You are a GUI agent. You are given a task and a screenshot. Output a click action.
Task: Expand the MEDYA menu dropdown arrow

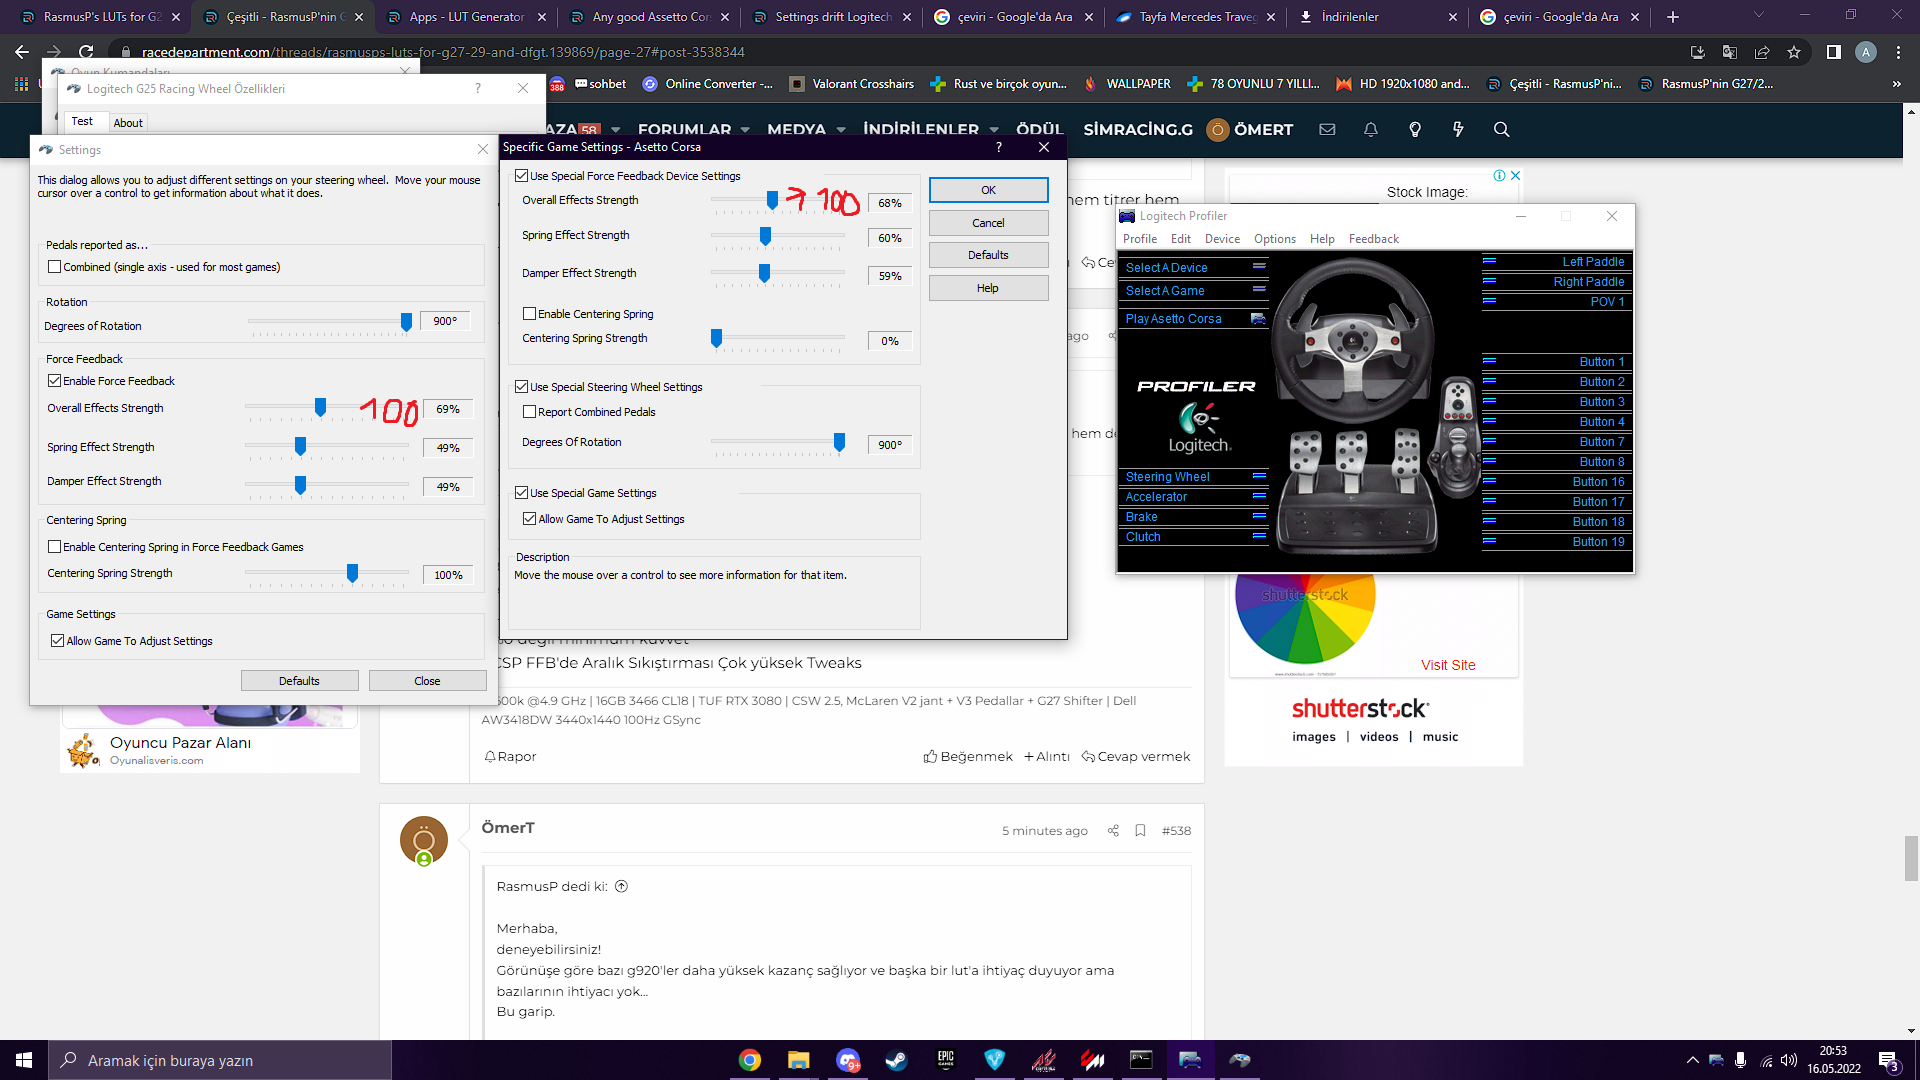click(x=841, y=130)
